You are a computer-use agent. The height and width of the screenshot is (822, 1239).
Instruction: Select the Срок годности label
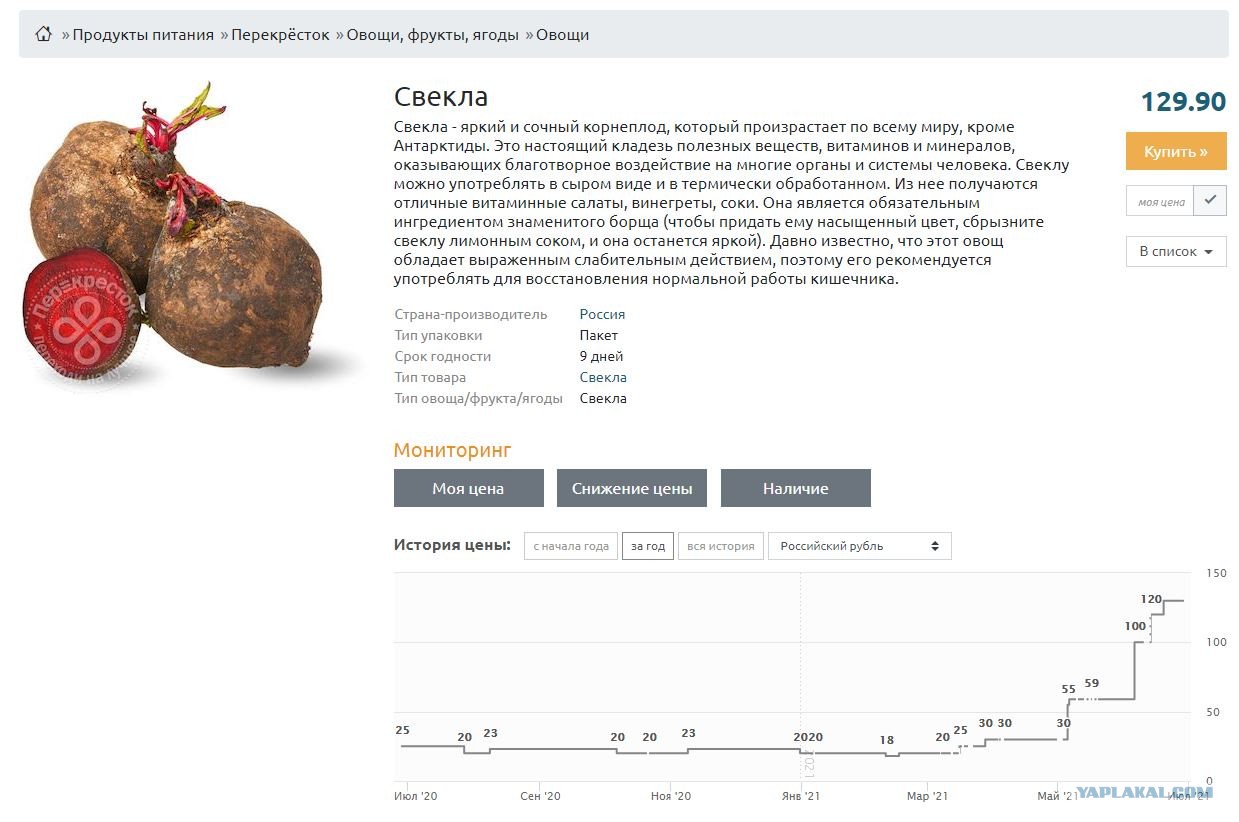pyautogui.click(x=442, y=356)
